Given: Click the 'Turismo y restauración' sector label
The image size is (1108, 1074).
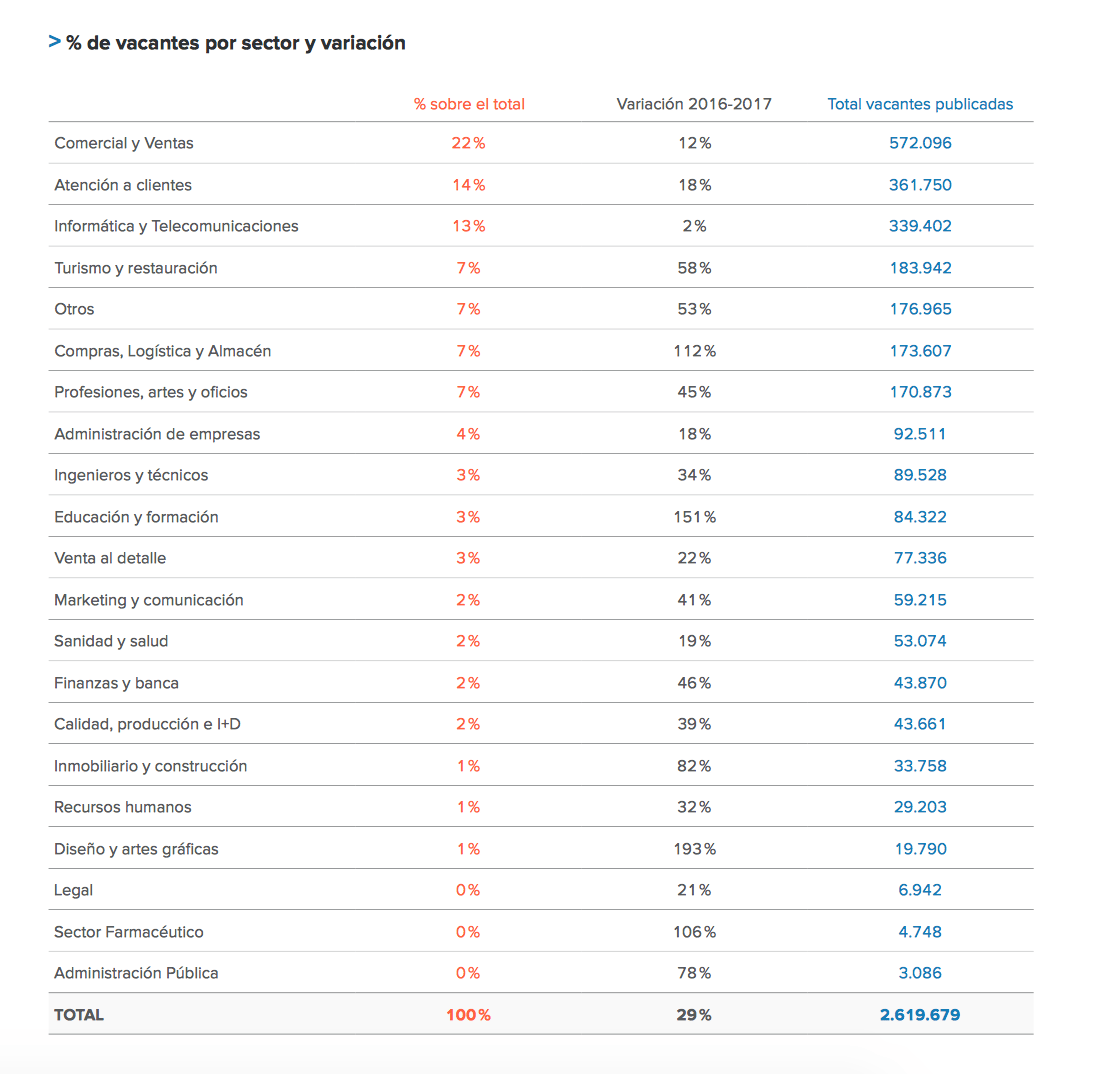Looking at the screenshot, I should [136, 268].
